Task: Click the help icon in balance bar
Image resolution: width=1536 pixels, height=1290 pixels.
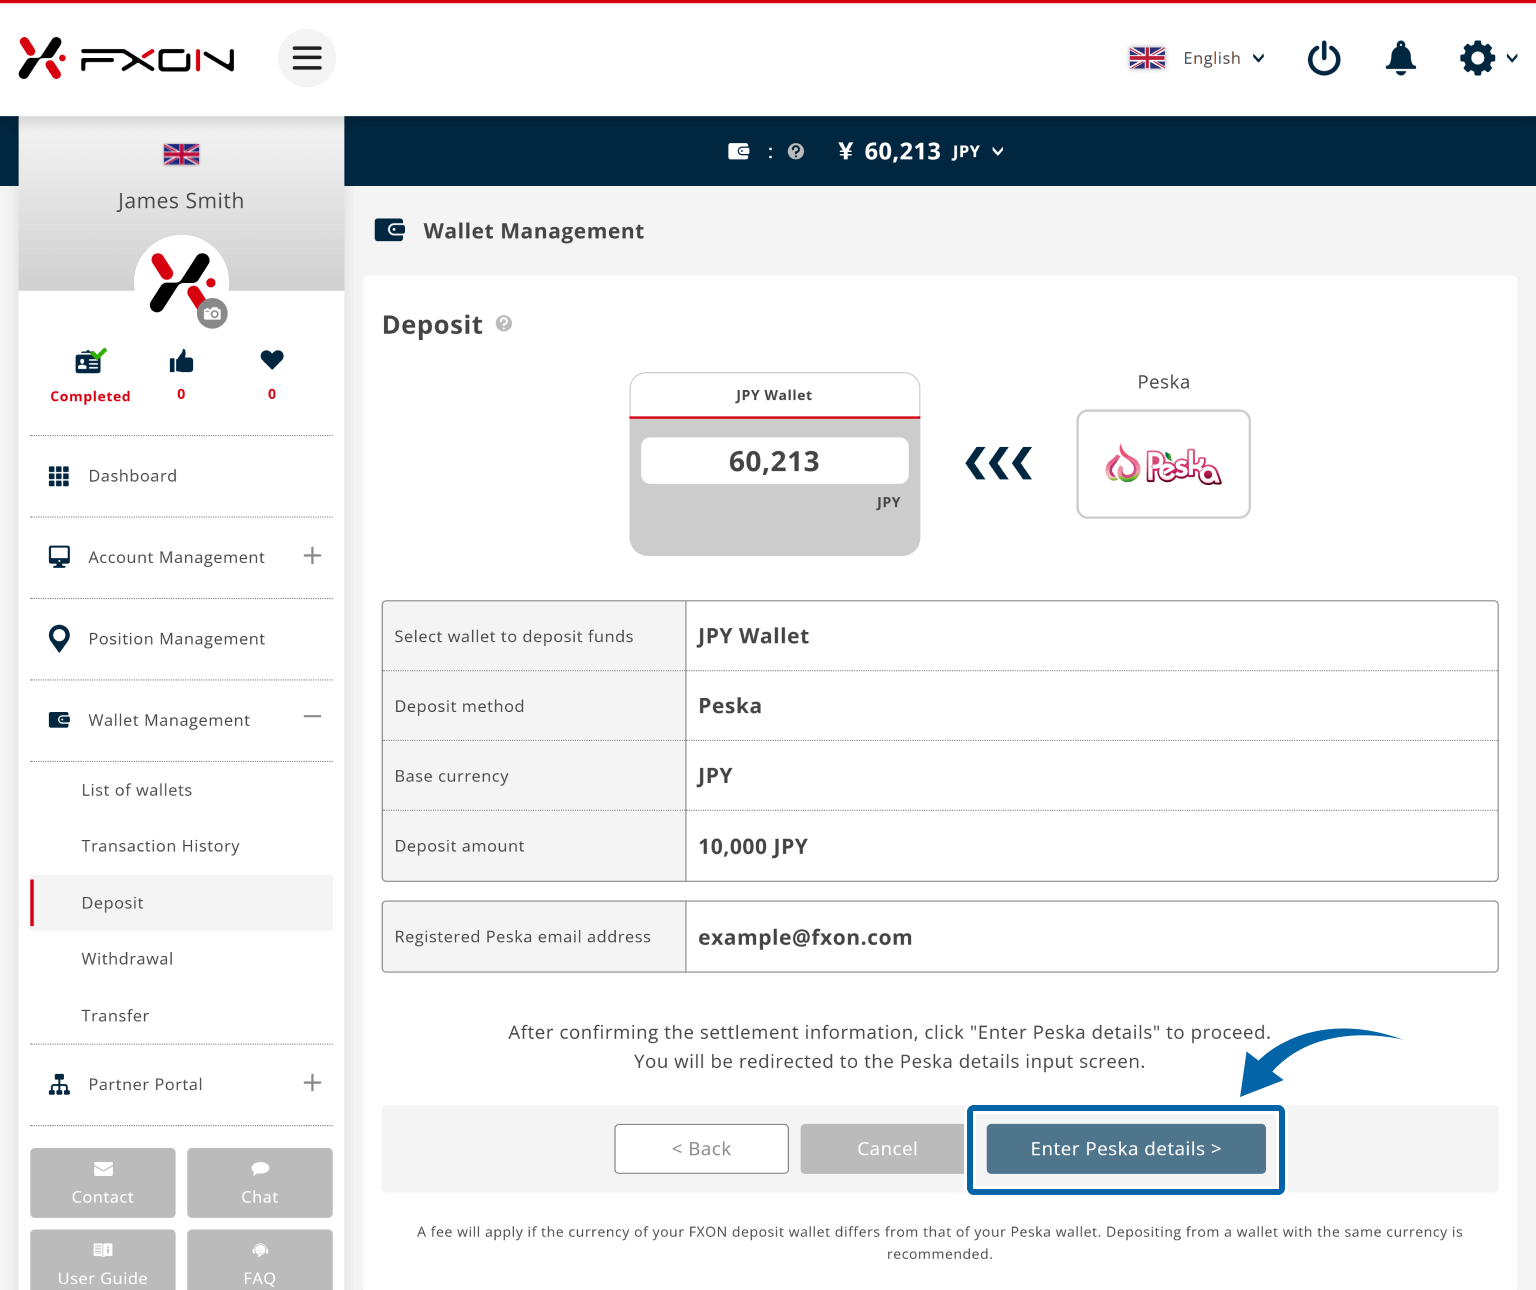Action: click(796, 151)
